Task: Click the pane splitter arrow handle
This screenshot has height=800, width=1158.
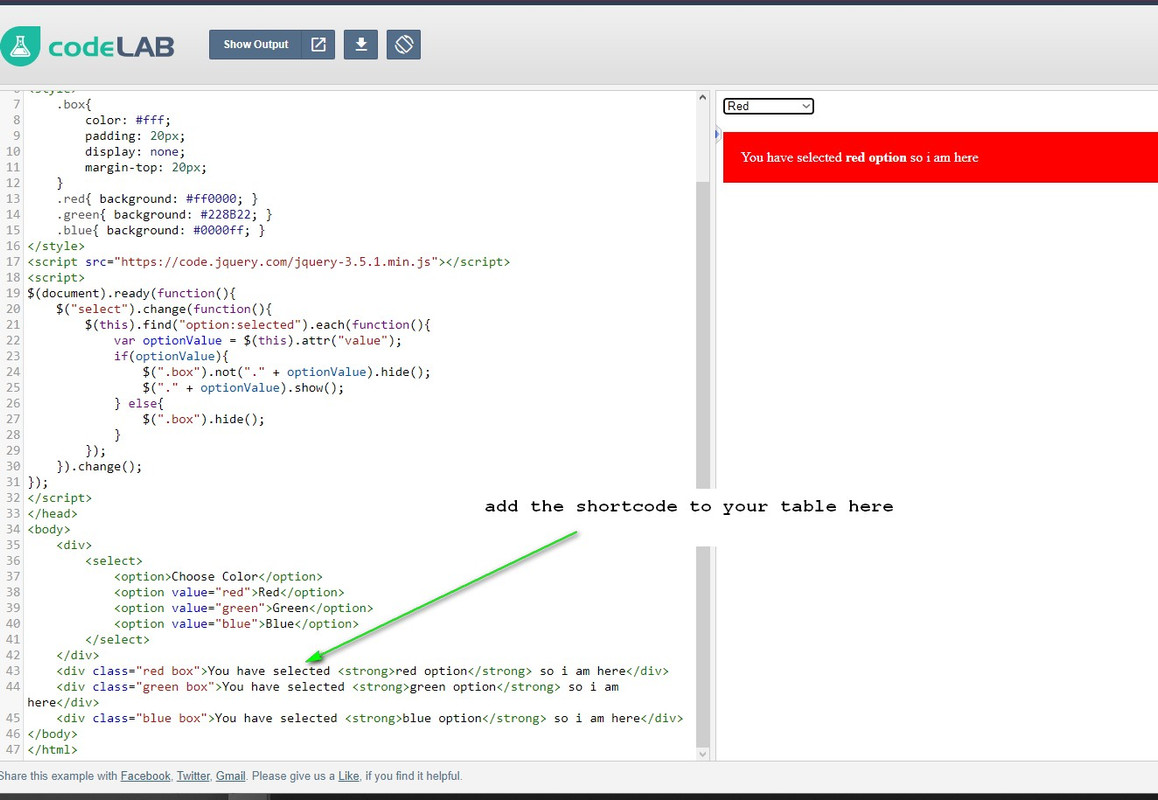Action: pos(717,134)
